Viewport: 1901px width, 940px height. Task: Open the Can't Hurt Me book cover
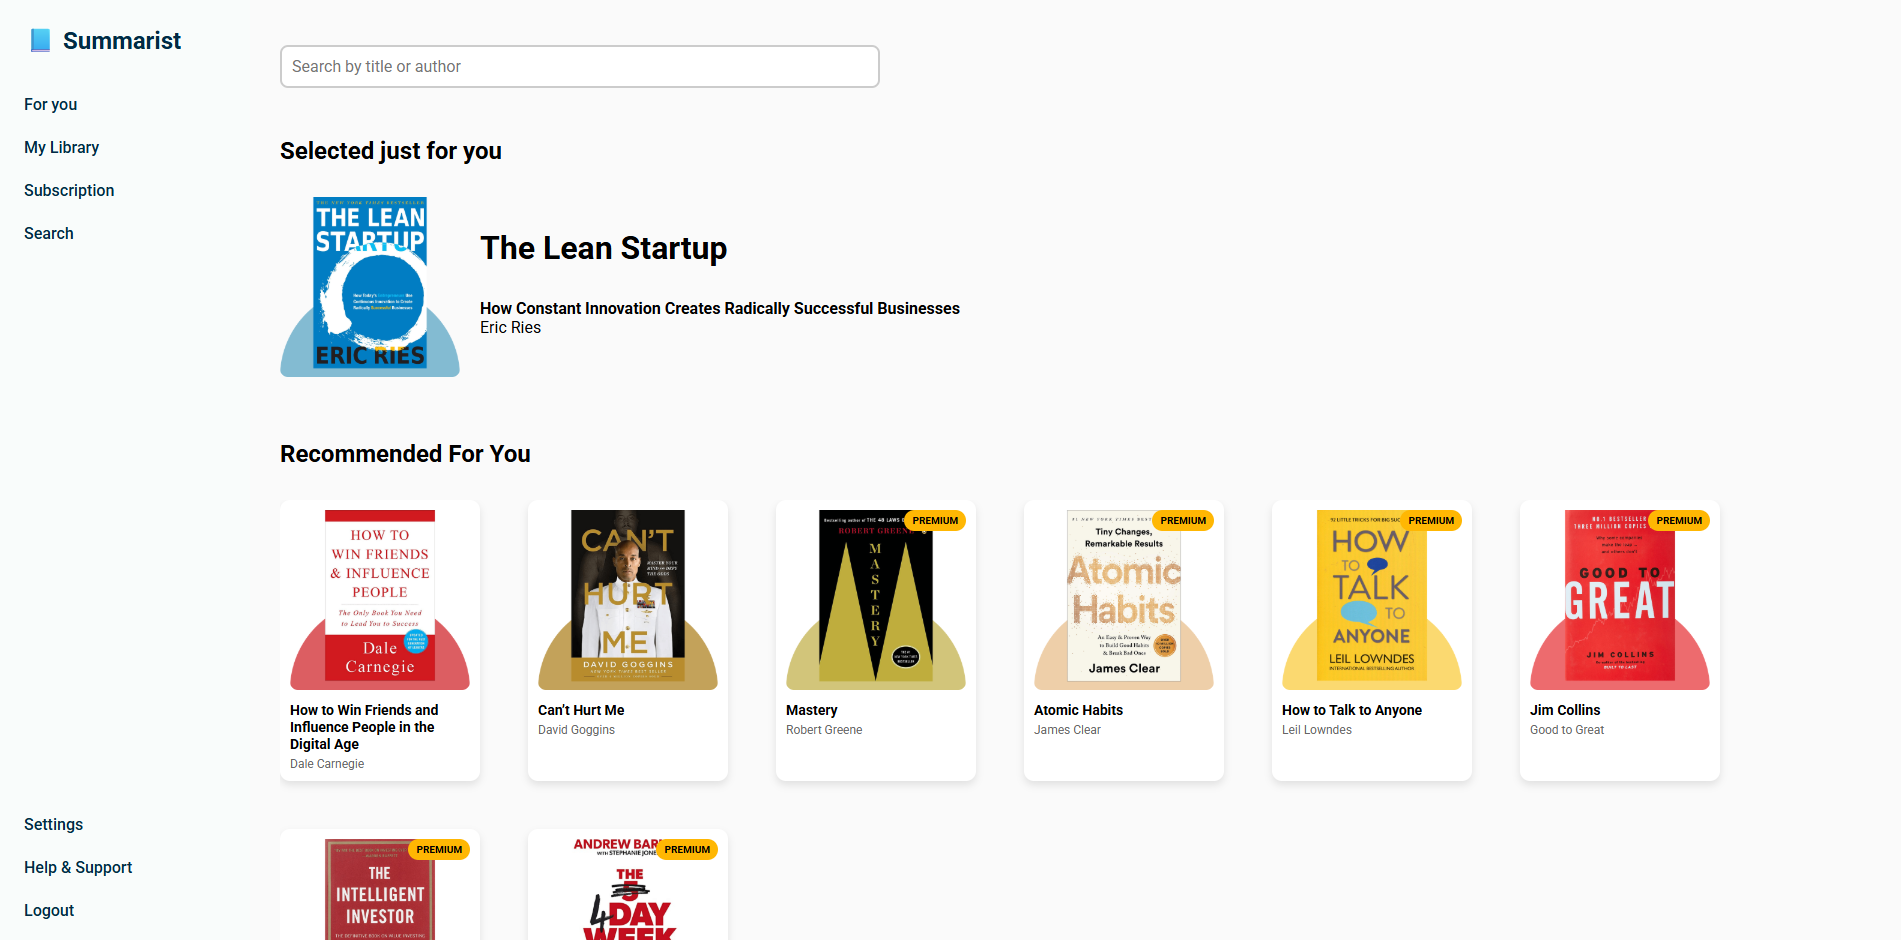pos(628,600)
